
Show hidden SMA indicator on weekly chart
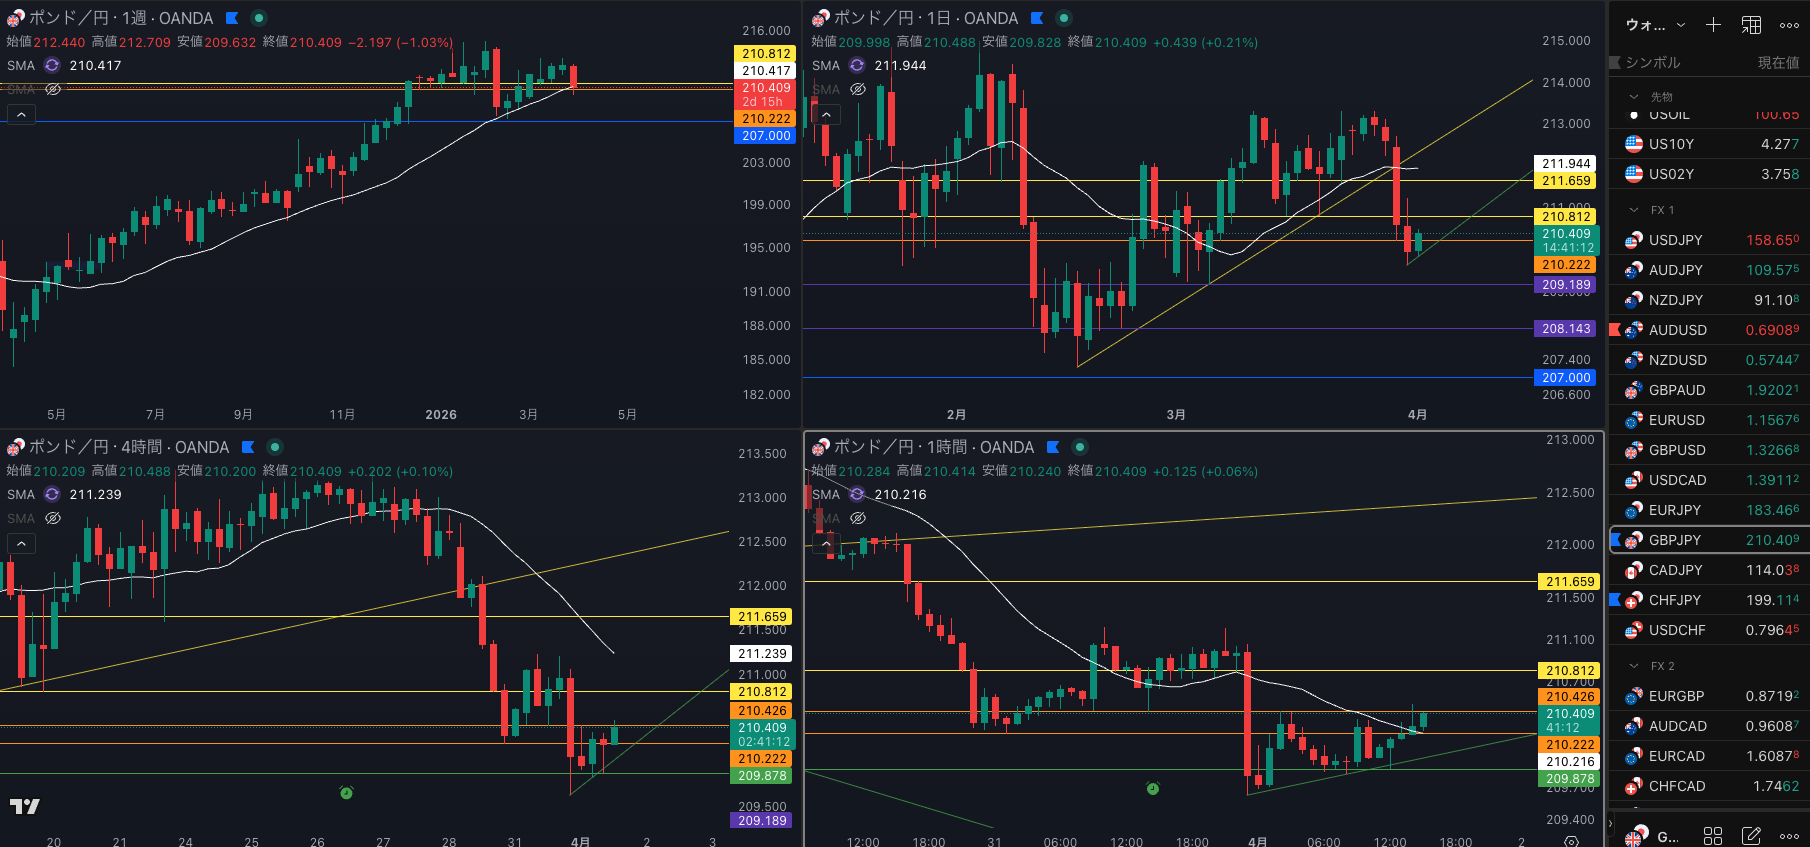pyautogui.click(x=53, y=89)
